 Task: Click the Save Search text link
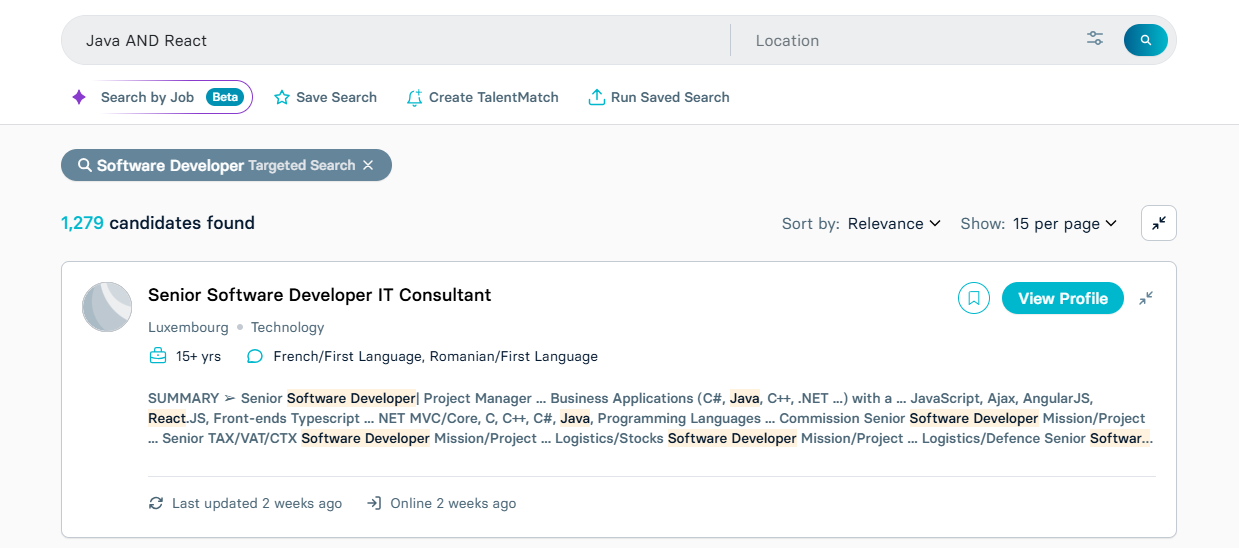[336, 98]
